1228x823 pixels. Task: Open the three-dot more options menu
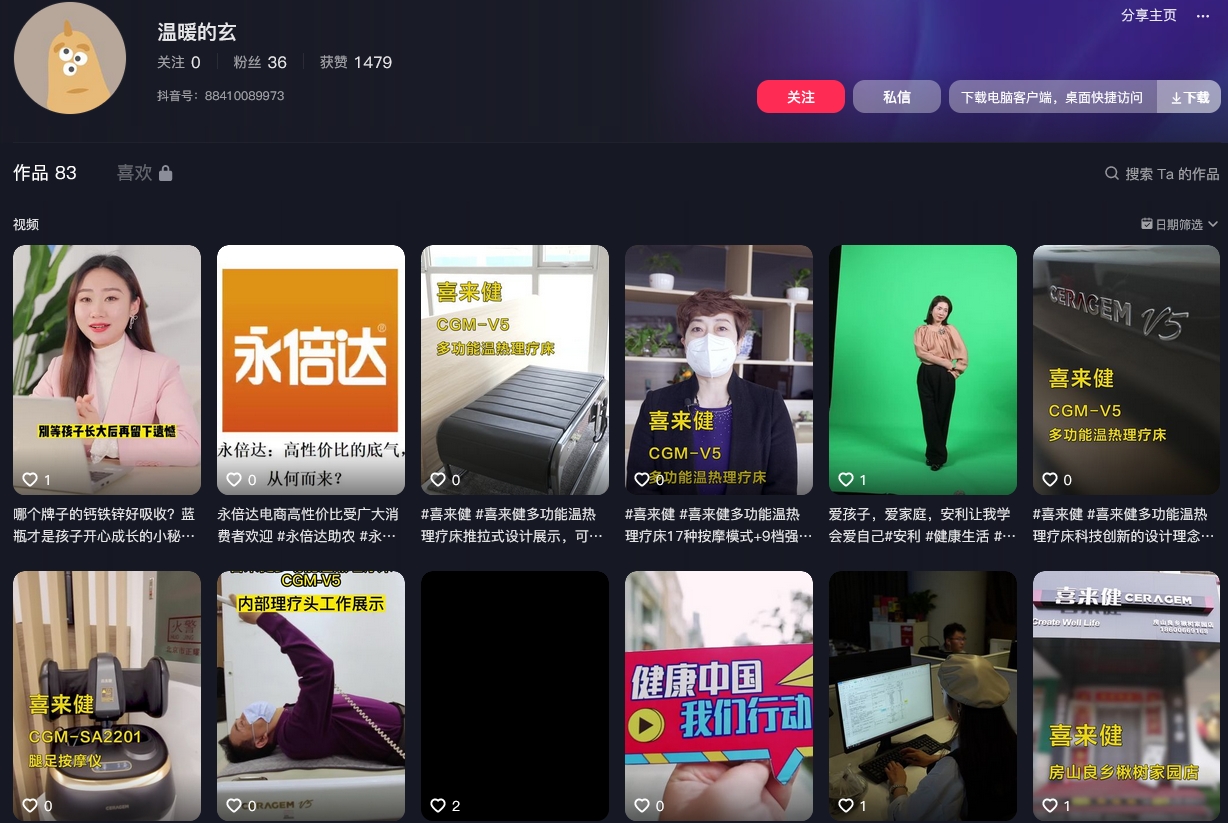point(1203,16)
